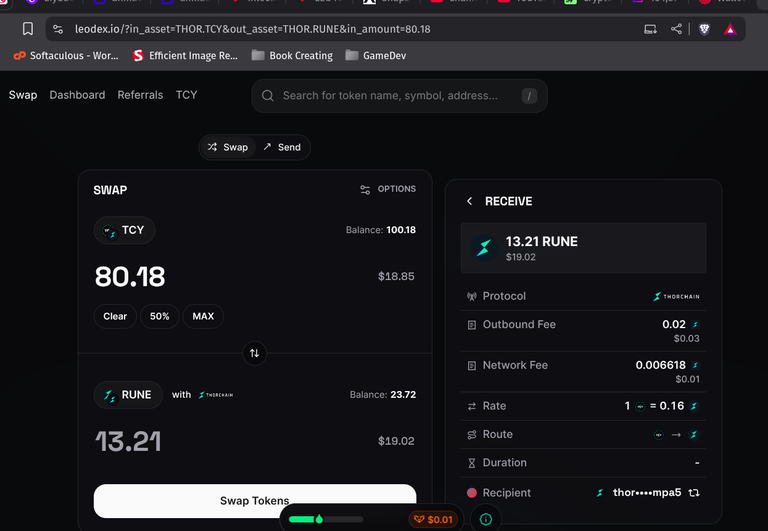The image size is (768, 531).
Task: Click the Route row arrow icons
Action: [x=676, y=434]
